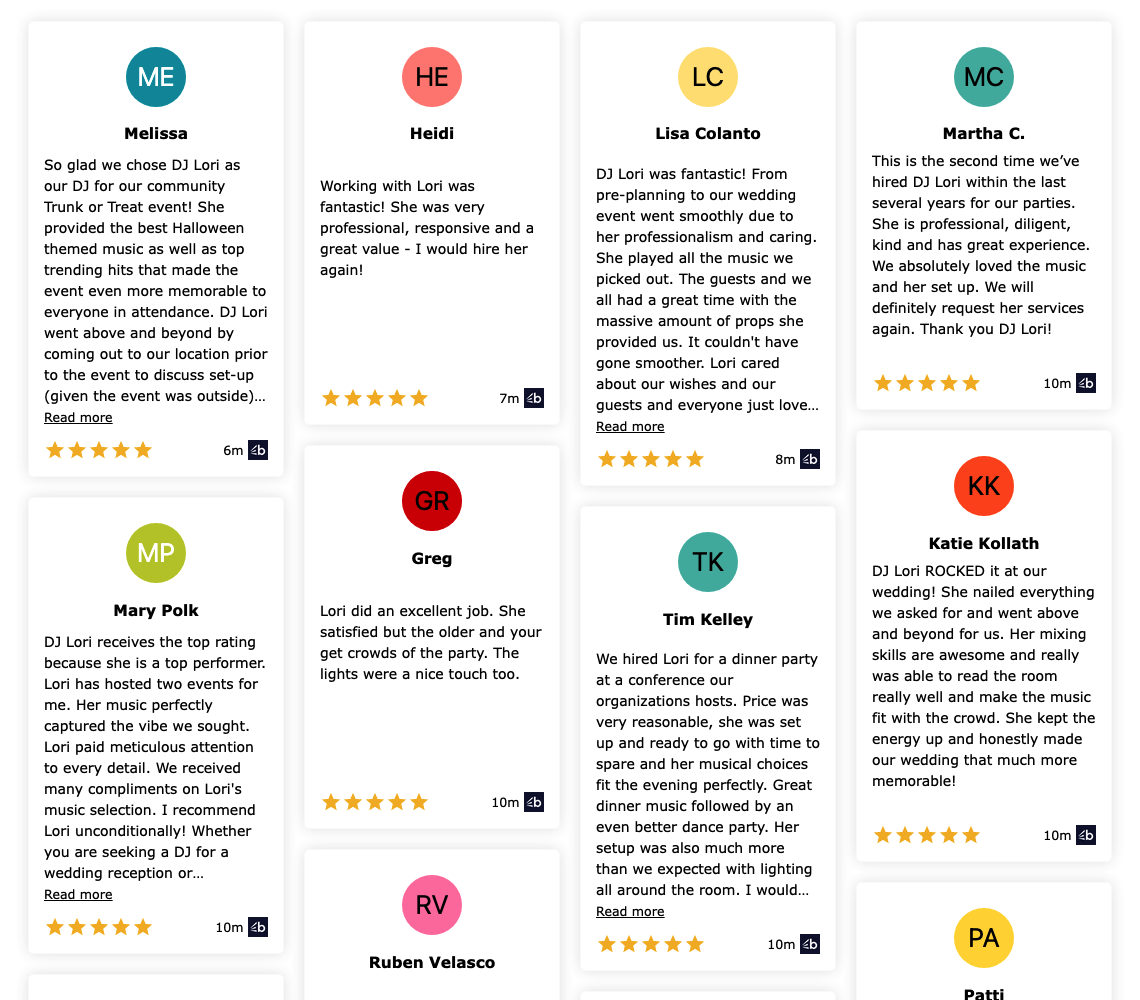This screenshot has width=1140, height=1000.
Task: Click the ME avatar for Melissa
Action: (156, 77)
